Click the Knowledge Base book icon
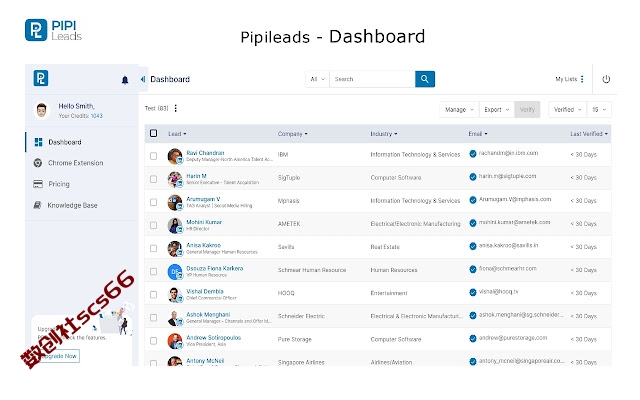Viewport: 640px width, 400px height. point(38,205)
